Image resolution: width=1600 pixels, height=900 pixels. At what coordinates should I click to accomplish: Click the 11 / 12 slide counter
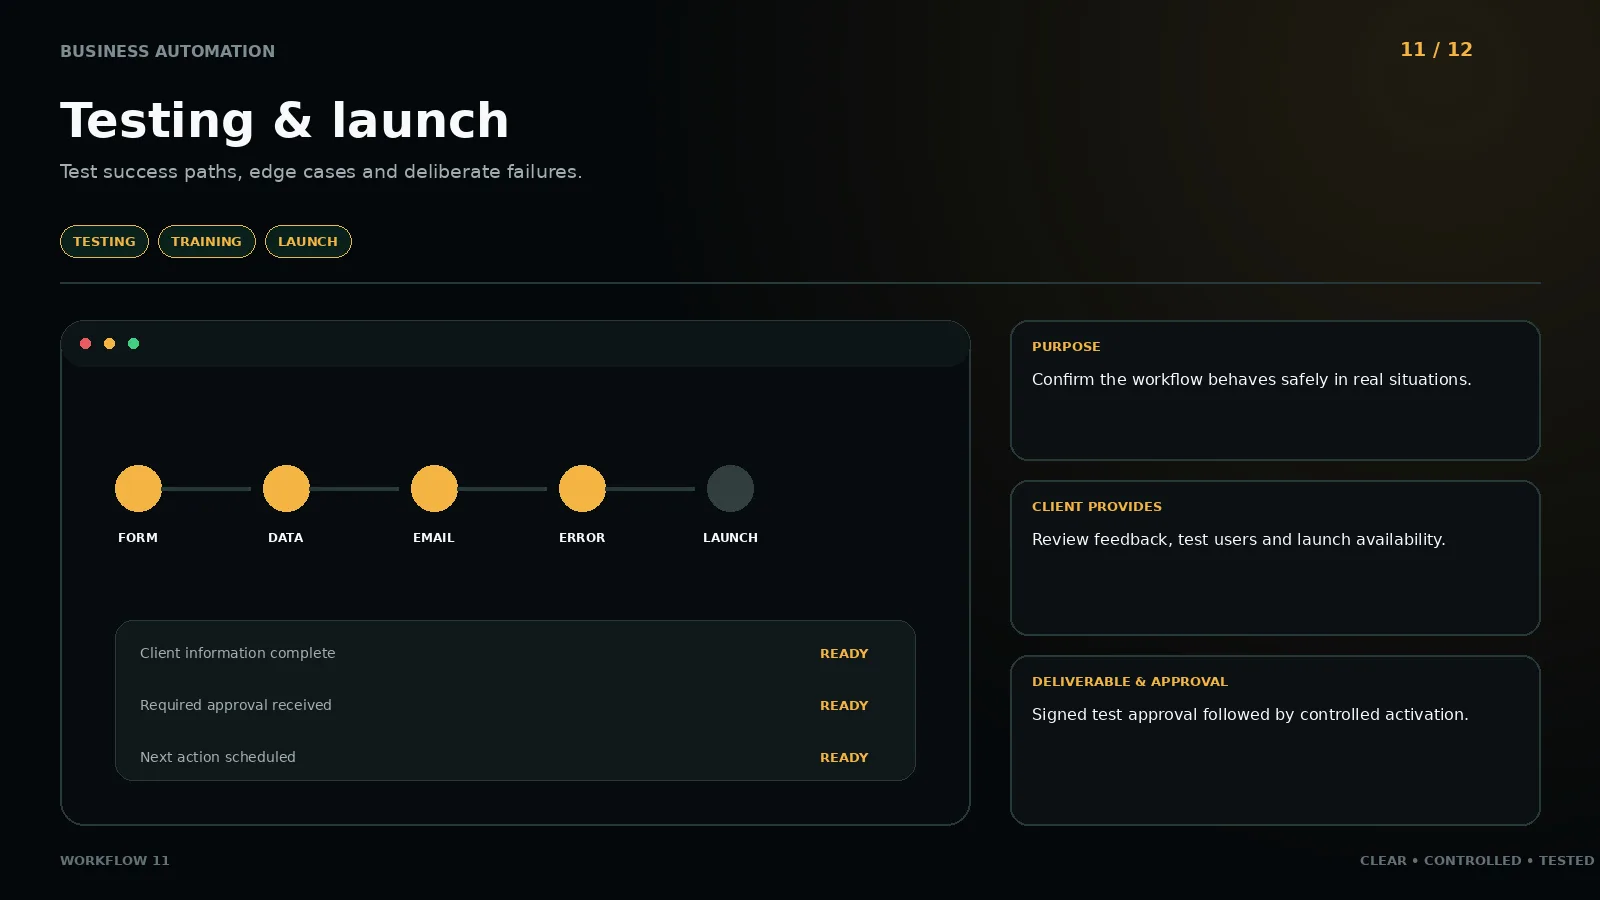(x=1436, y=50)
